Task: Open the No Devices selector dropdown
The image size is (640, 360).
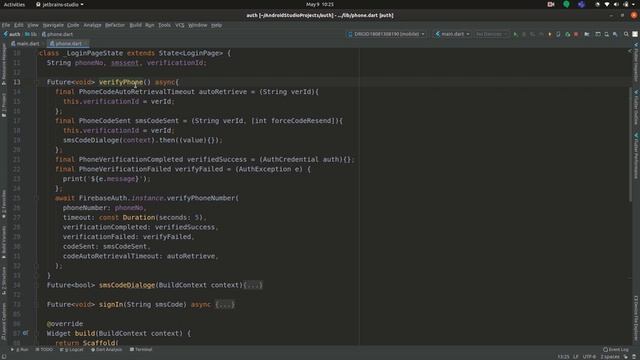Action: tap(491, 34)
